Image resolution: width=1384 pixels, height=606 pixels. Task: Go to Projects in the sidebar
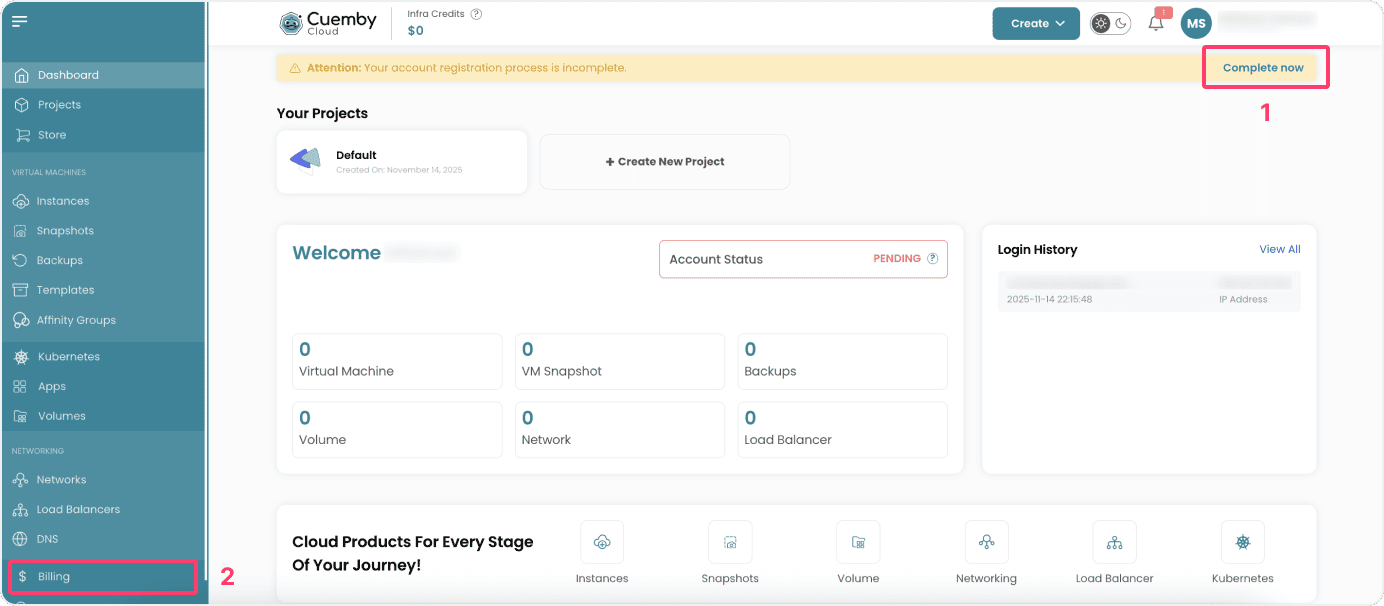click(59, 105)
